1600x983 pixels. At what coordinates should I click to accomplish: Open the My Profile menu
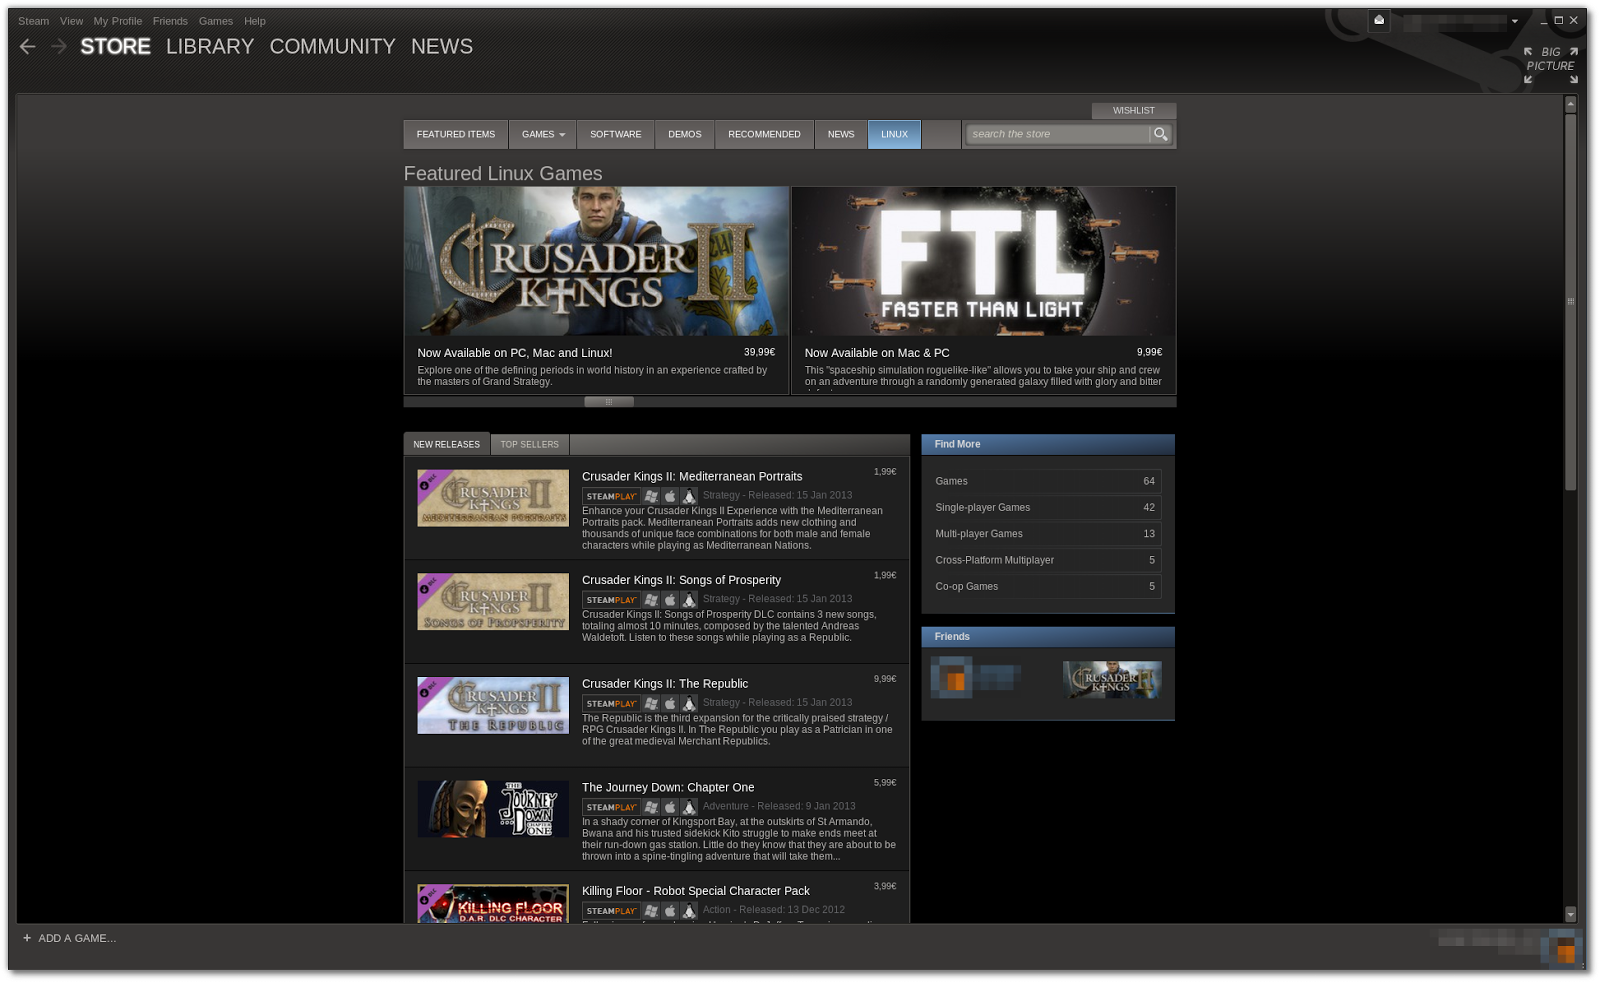(117, 20)
